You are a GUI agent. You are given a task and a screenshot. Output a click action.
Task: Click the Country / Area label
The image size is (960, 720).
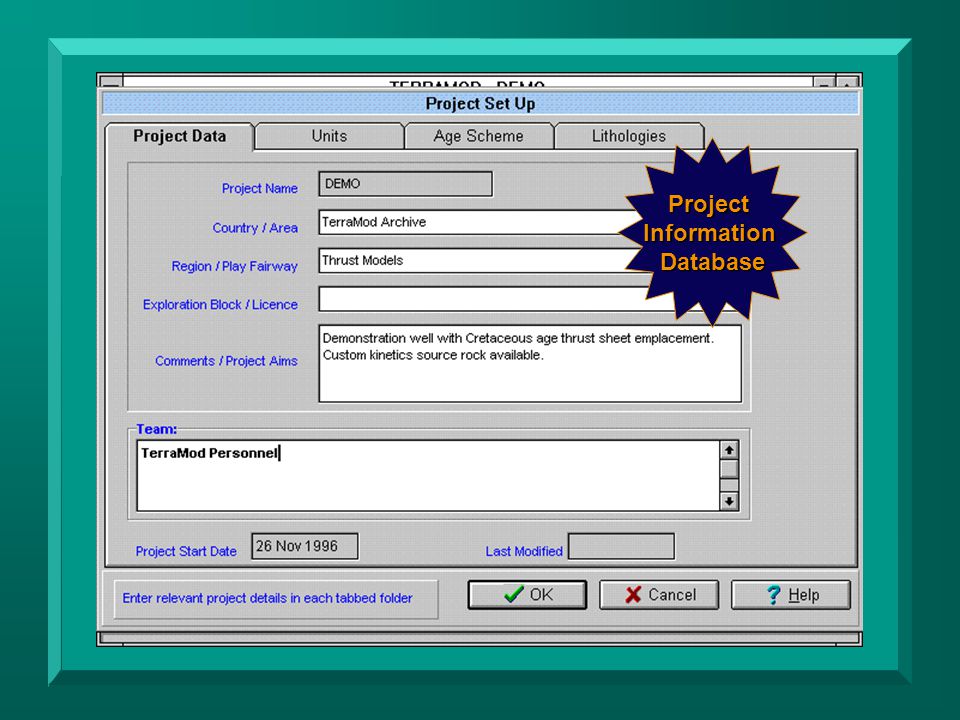click(x=255, y=228)
